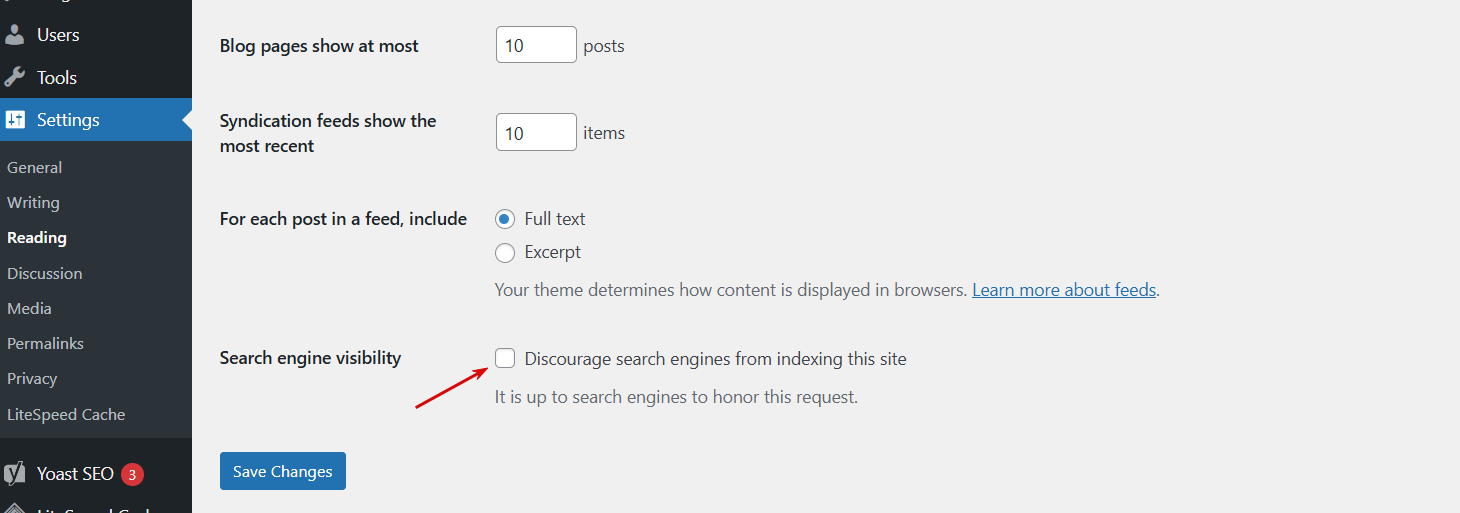
Task: Click the Yoast notification badge showing 3
Action: 132,474
